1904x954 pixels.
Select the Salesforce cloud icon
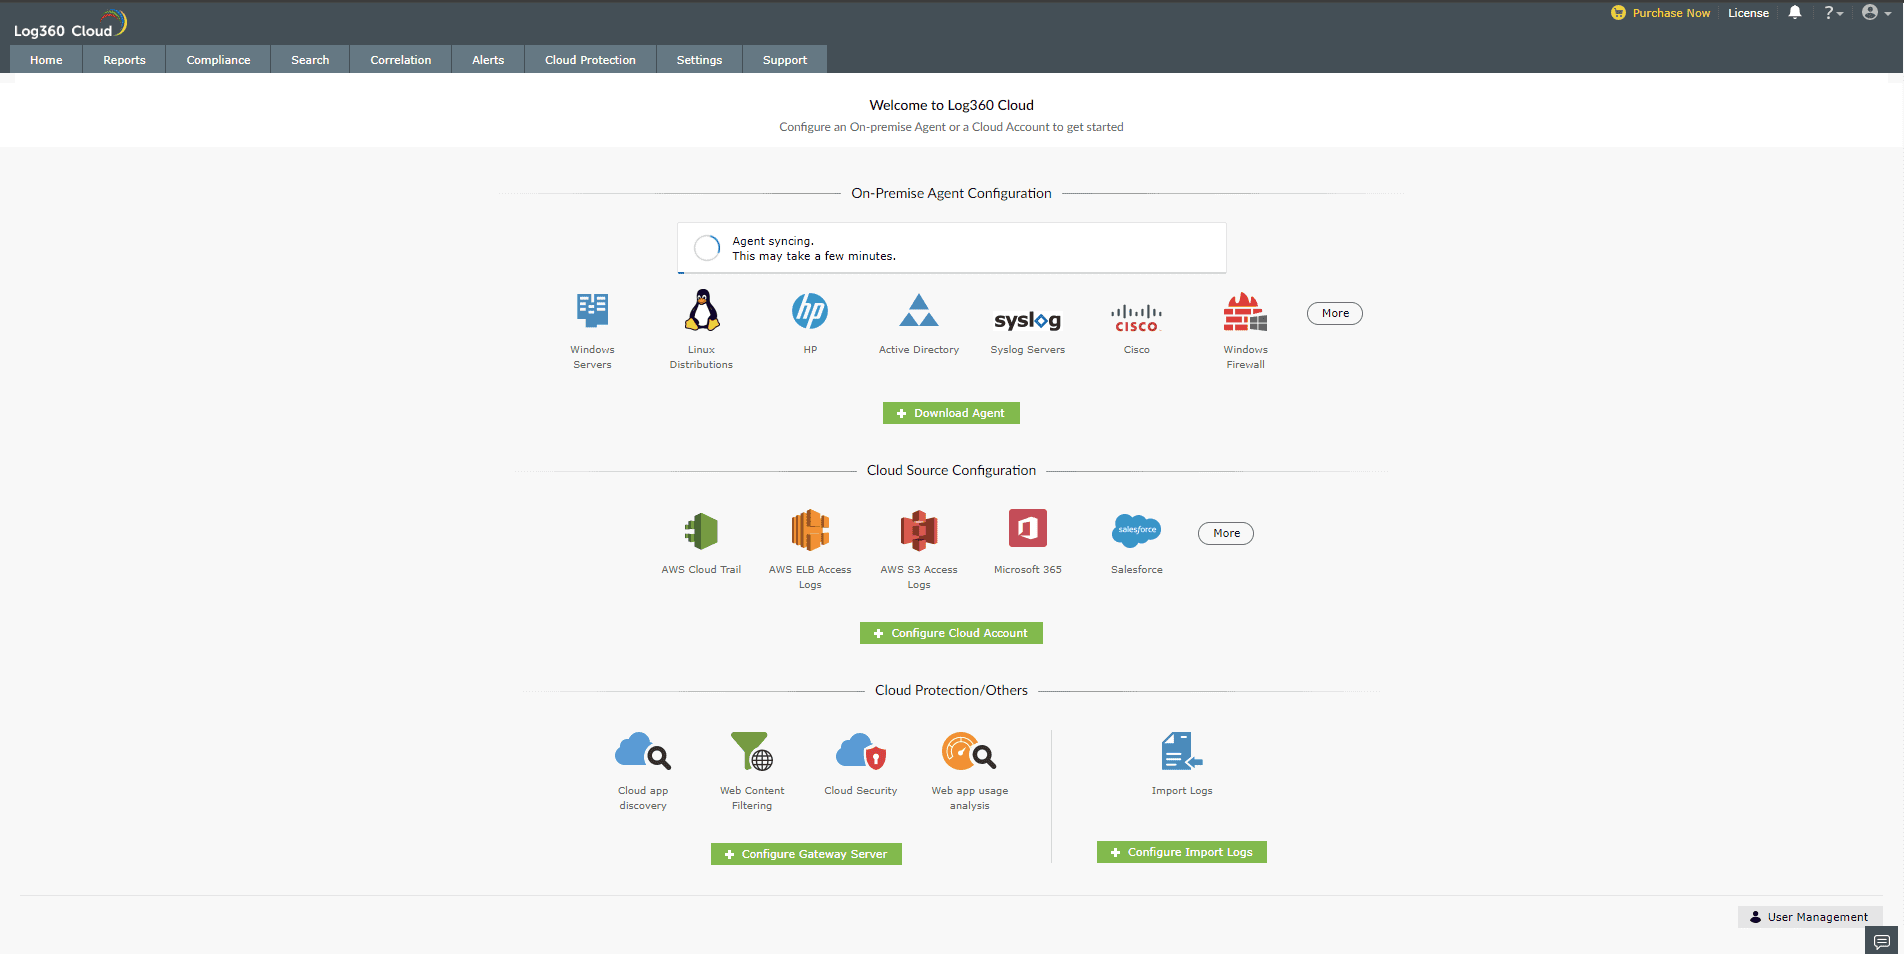tap(1137, 530)
